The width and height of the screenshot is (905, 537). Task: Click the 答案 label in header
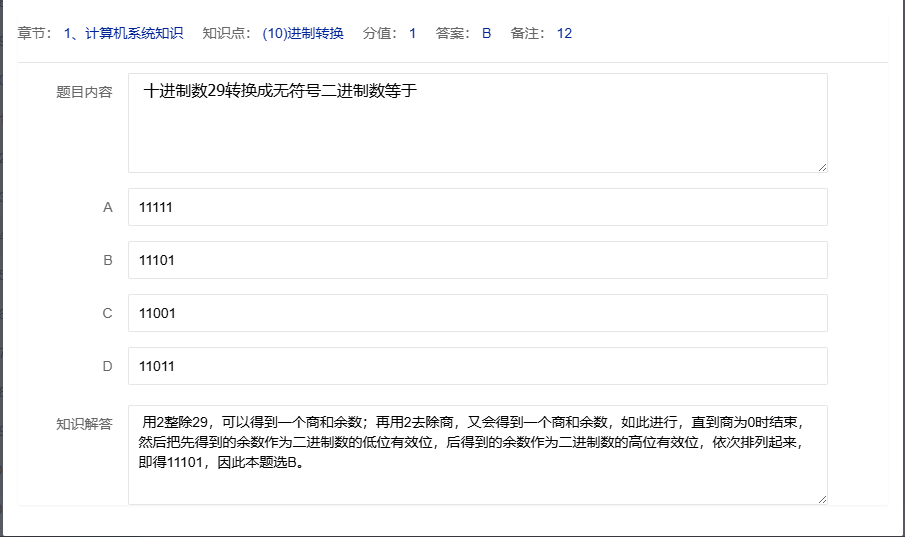[454, 33]
